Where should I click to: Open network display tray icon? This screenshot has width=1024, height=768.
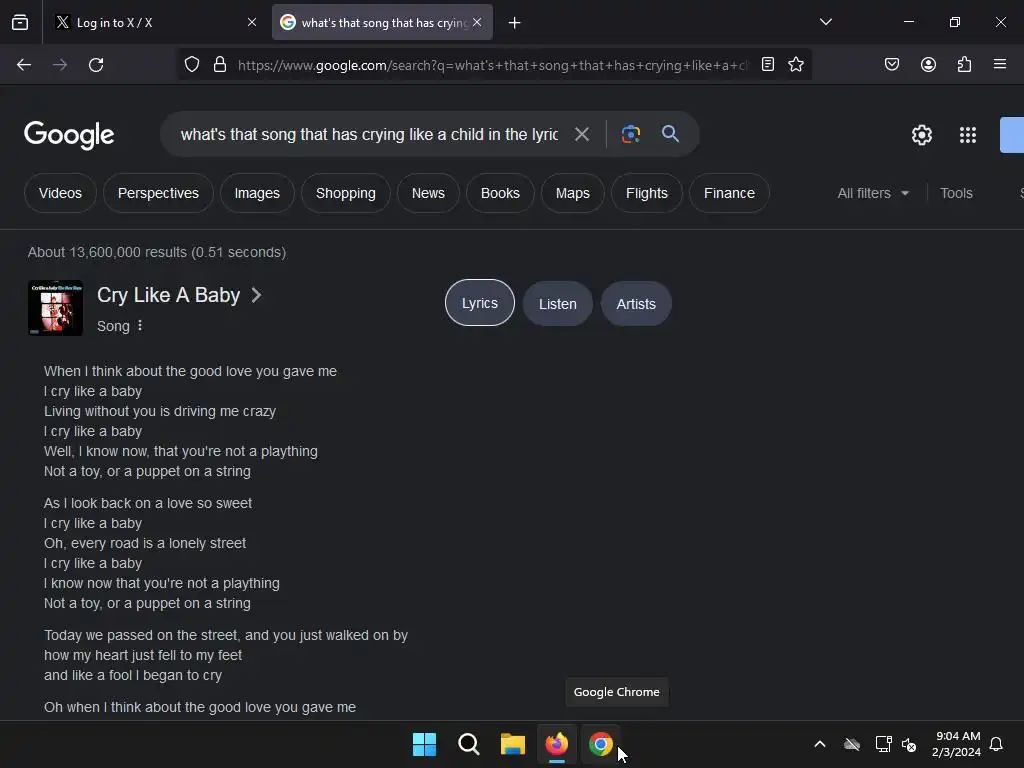[884, 744]
